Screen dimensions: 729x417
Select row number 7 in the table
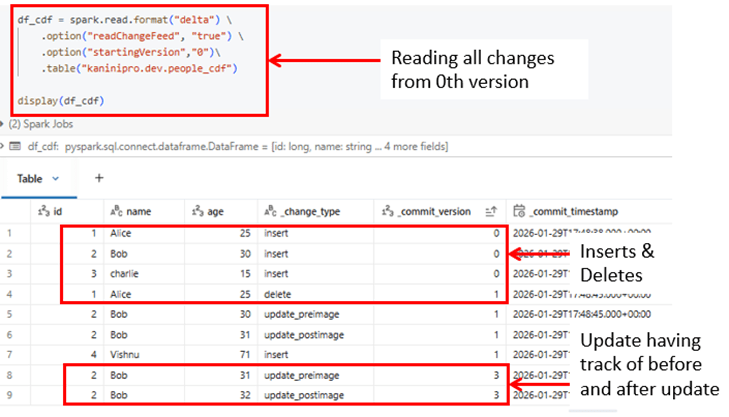[x=9, y=354]
